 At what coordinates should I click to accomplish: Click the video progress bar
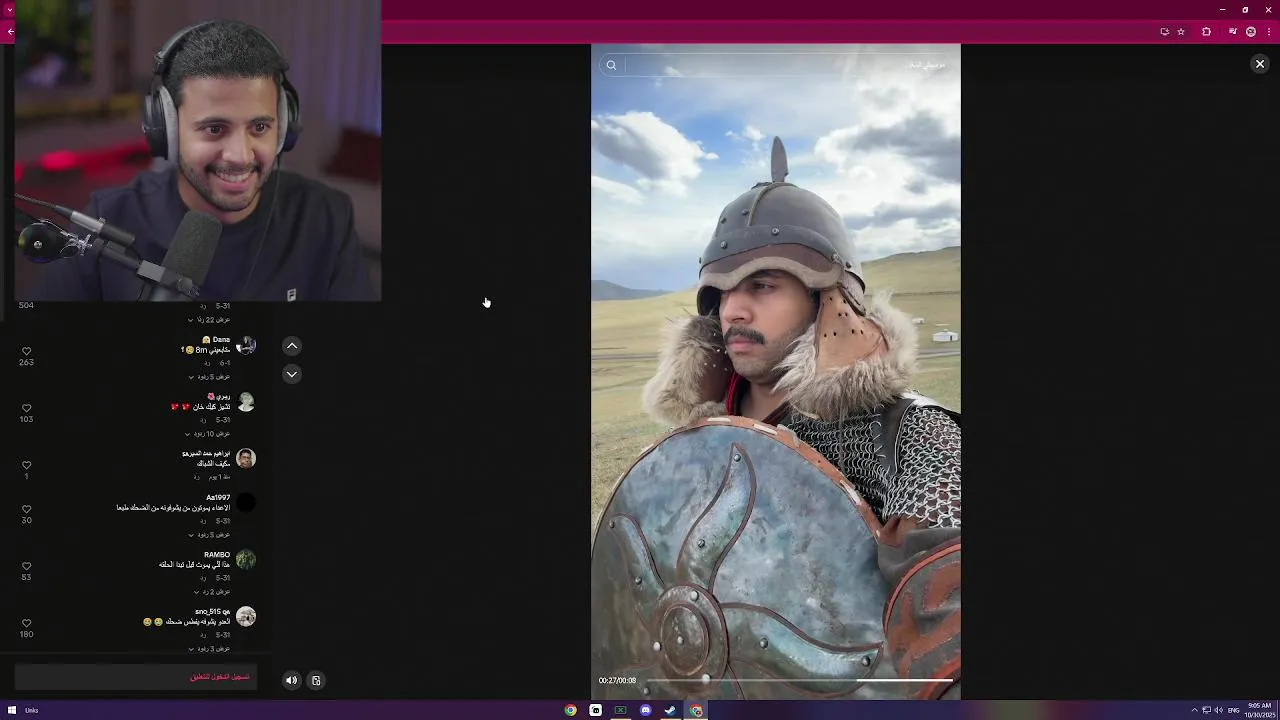(800, 680)
